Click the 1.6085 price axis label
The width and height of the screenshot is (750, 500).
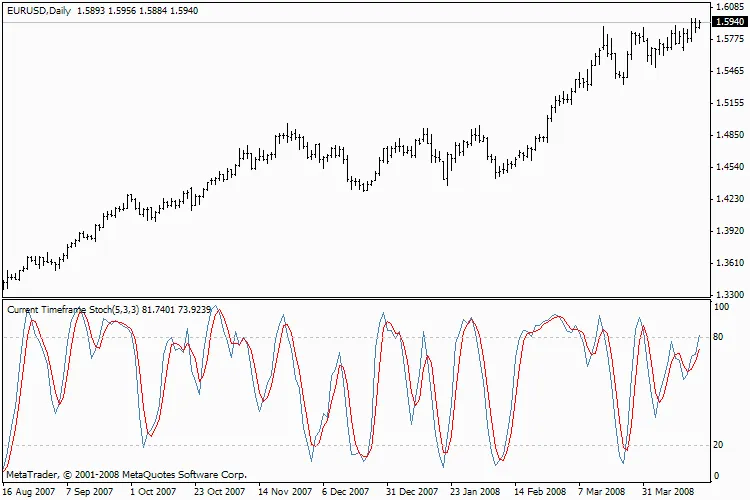pos(727,6)
